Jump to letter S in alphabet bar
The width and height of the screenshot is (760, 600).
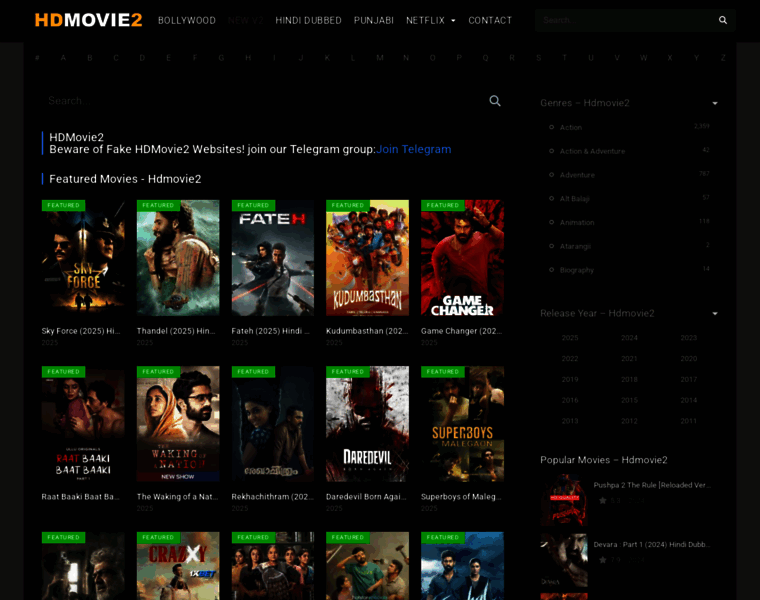[x=538, y=58]
